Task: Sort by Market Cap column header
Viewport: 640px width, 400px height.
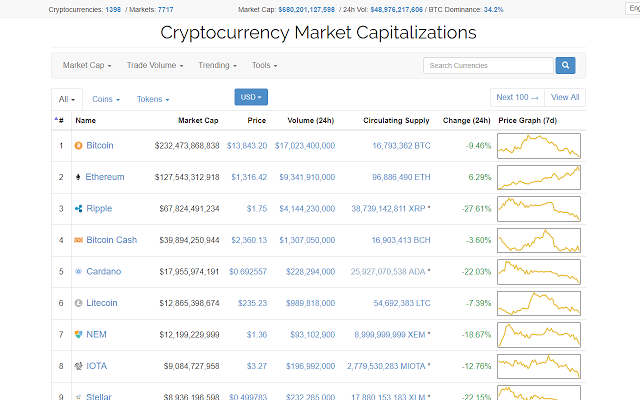Action: 198,120
